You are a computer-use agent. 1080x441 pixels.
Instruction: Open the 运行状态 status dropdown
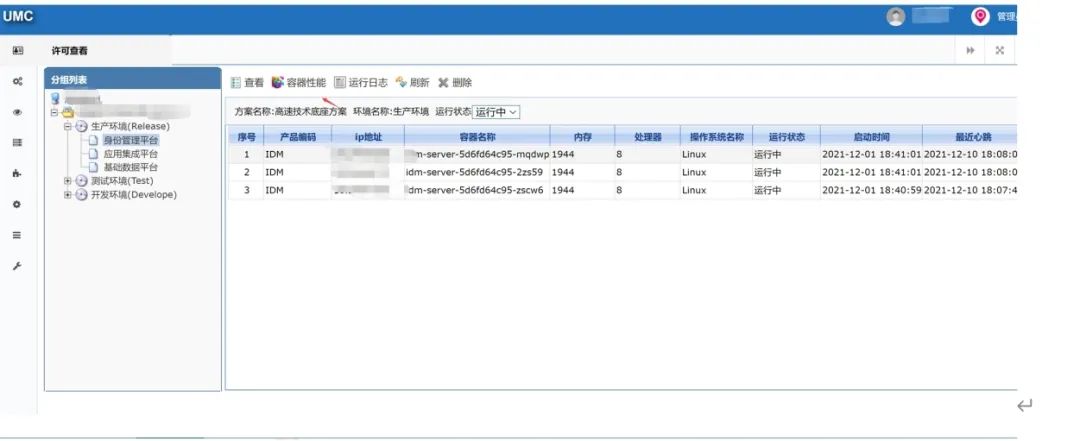coord(496,112)
